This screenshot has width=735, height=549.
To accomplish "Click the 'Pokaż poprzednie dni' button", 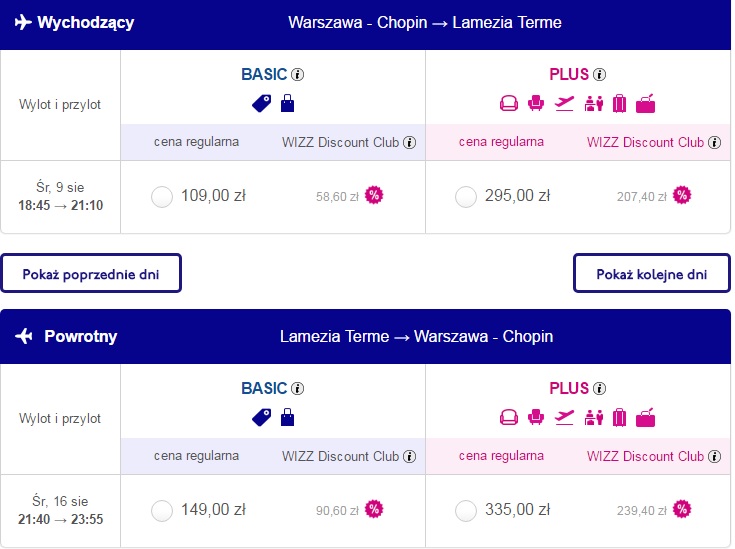I will point(91,273).
